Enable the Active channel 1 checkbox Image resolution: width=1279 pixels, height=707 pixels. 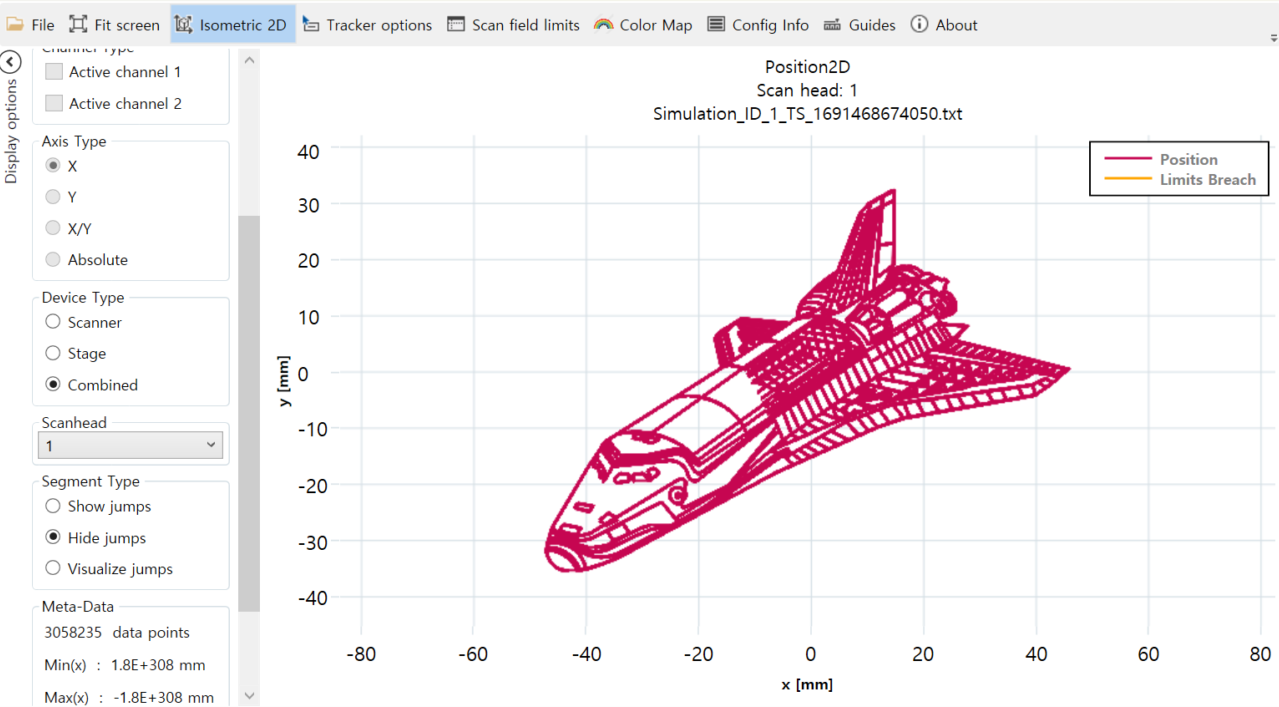54,72
